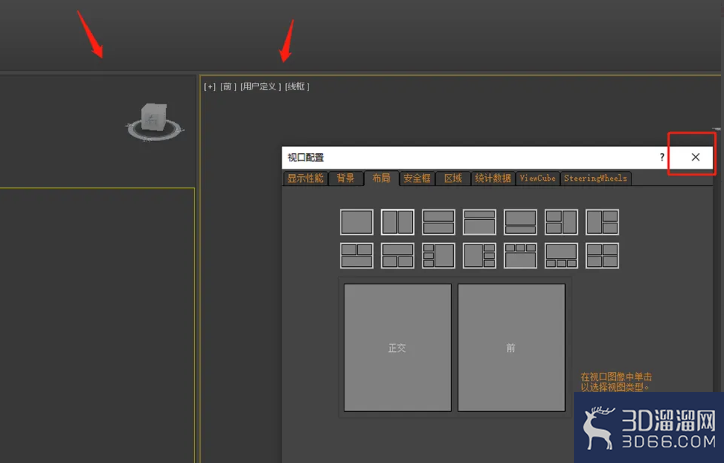Select the single-viewport layout icon
This screenshot has height=463, width=724.
click(x=356, y=222)
